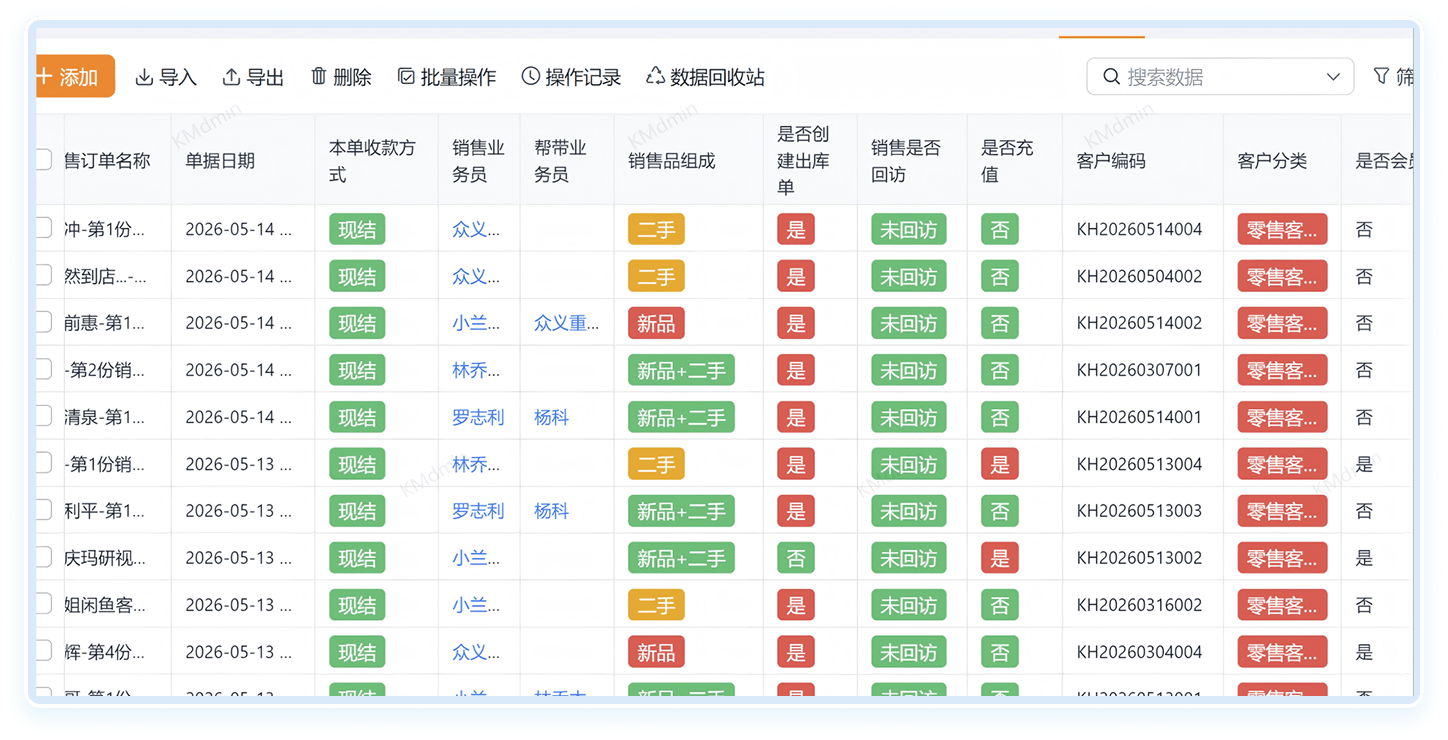Open salesperson link 罗志利 in 清泉 row

(478, 417)
